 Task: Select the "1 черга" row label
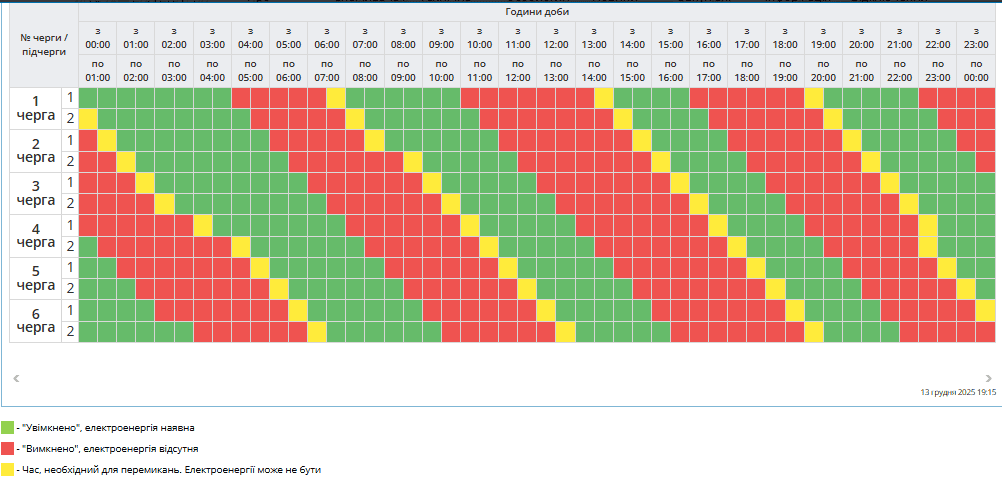(36, 108)
